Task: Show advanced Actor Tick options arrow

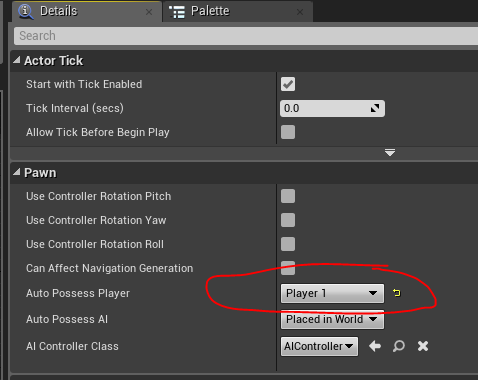Action: click(390, 153)
